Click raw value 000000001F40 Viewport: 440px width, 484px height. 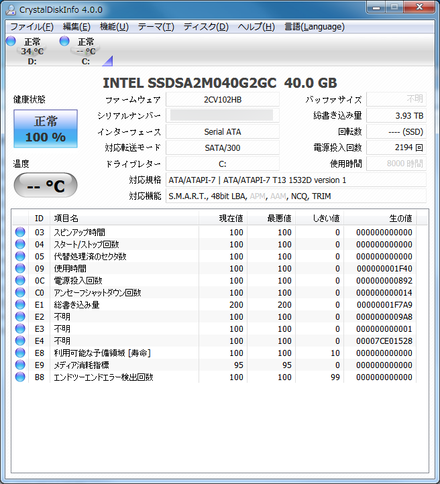tap(384, 268)
